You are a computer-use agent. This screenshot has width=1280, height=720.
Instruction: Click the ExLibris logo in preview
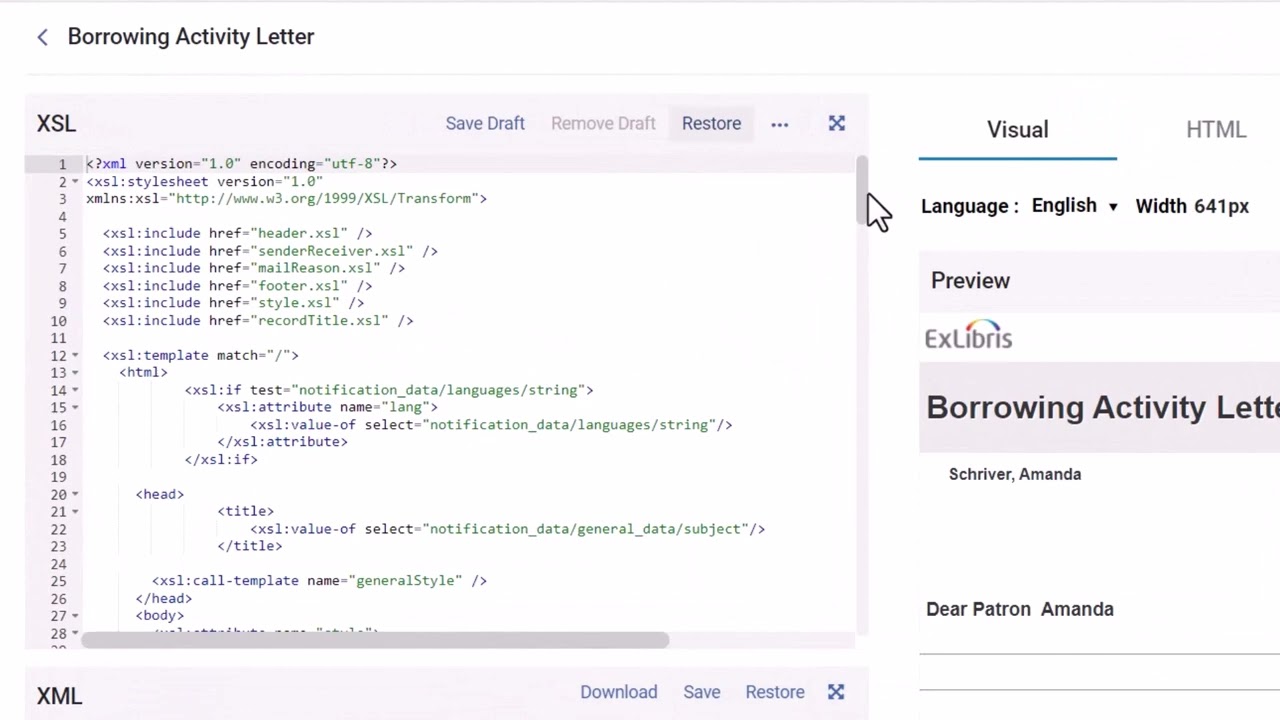pyautogui.click(x=968, y=336)
